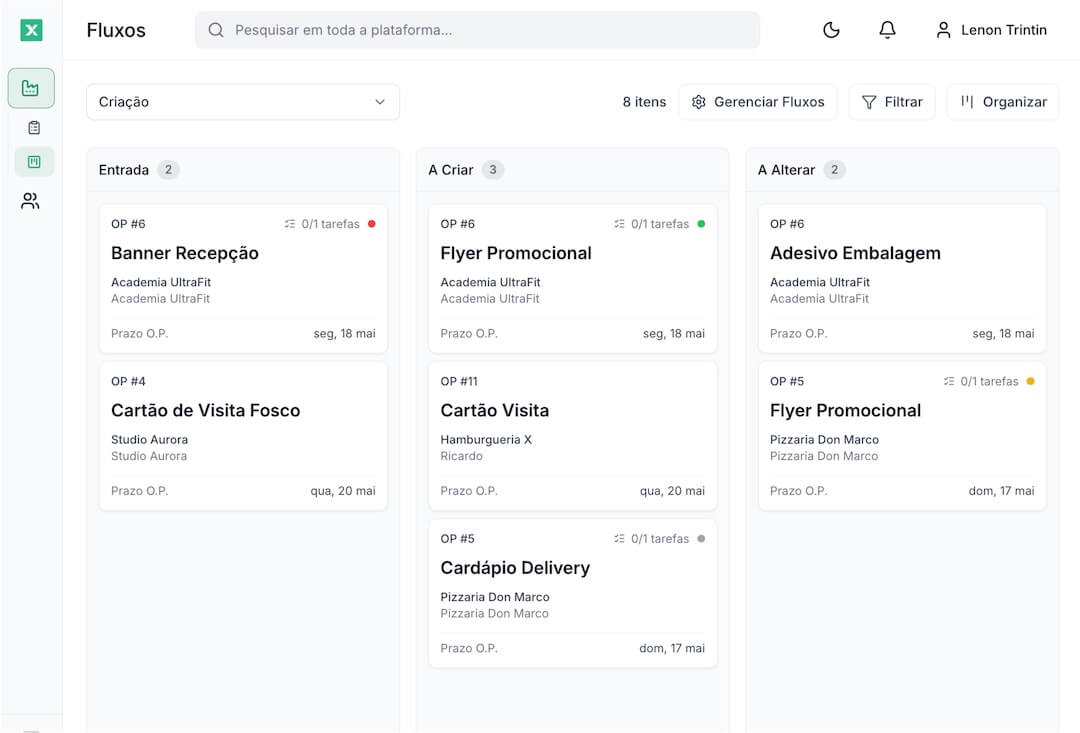The width and height of the screenshot is (1080, 733).
Task: Click the Ricardo contact name
Action: point(461,456)
